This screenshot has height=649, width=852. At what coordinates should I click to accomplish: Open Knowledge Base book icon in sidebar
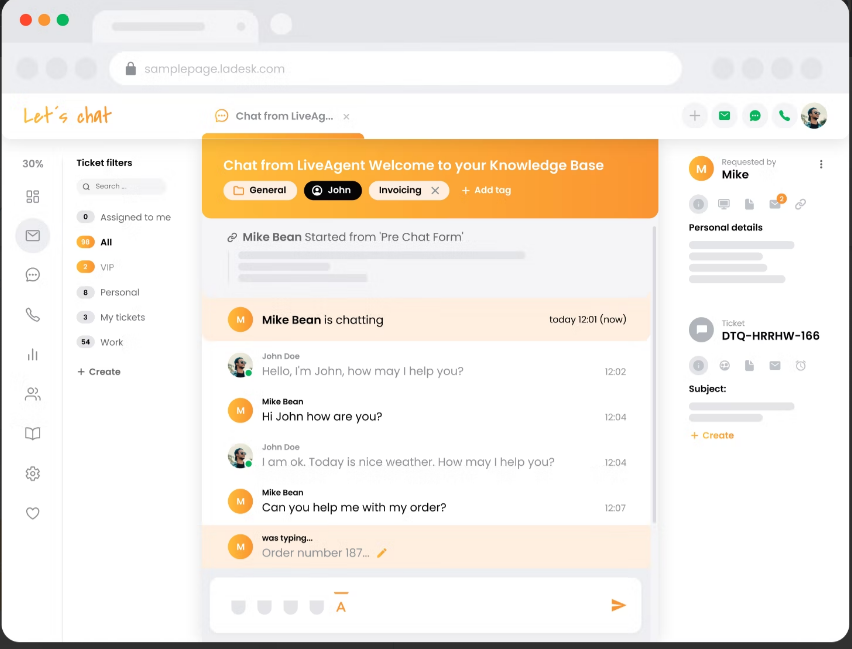pyautogui.click(x=32, y=433)
